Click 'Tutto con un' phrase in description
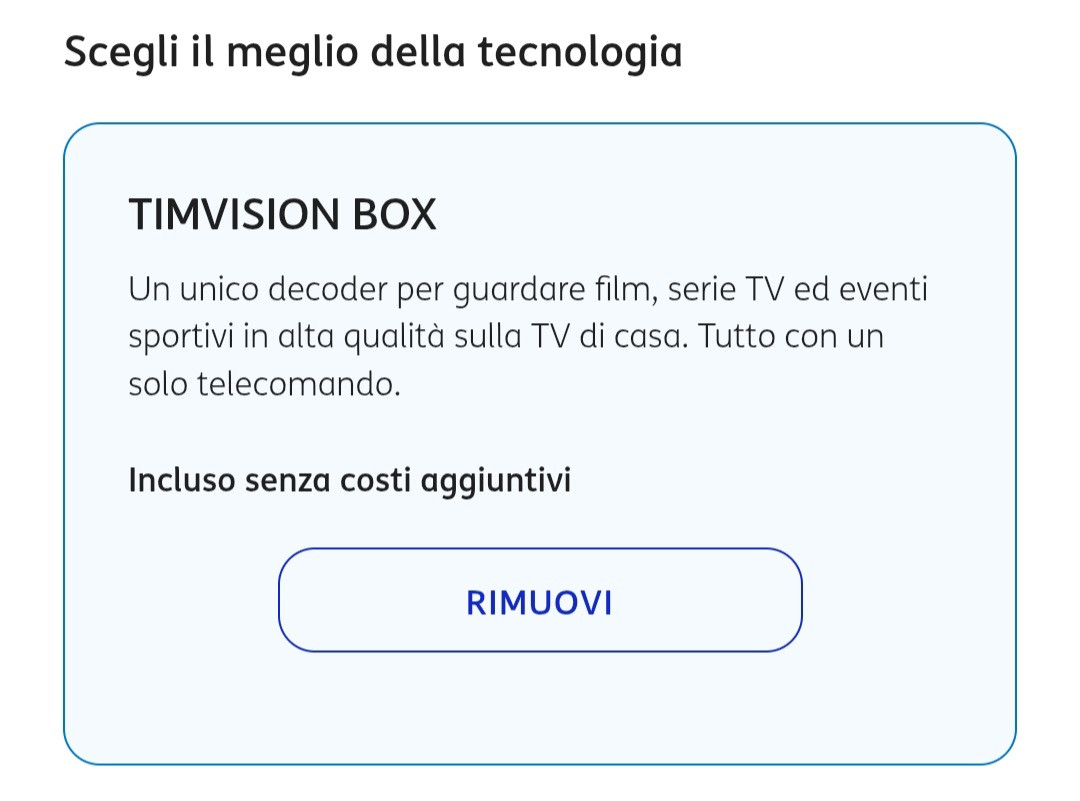Screen dimensions: 1080x801 tap(791, 337)
